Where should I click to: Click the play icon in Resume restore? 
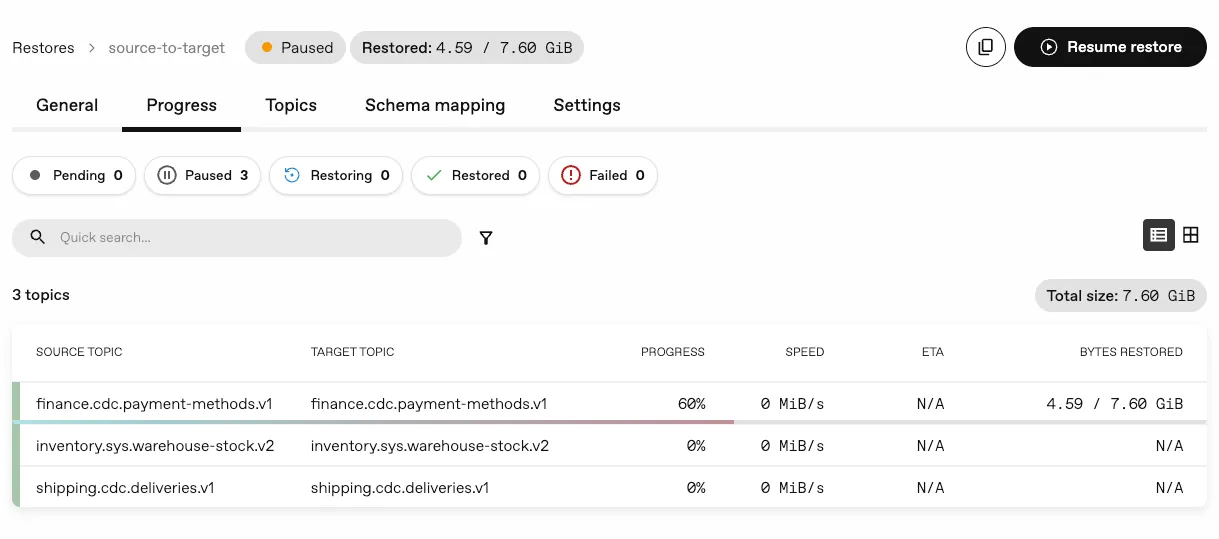pyautogui.click(x=1048, y=47)
